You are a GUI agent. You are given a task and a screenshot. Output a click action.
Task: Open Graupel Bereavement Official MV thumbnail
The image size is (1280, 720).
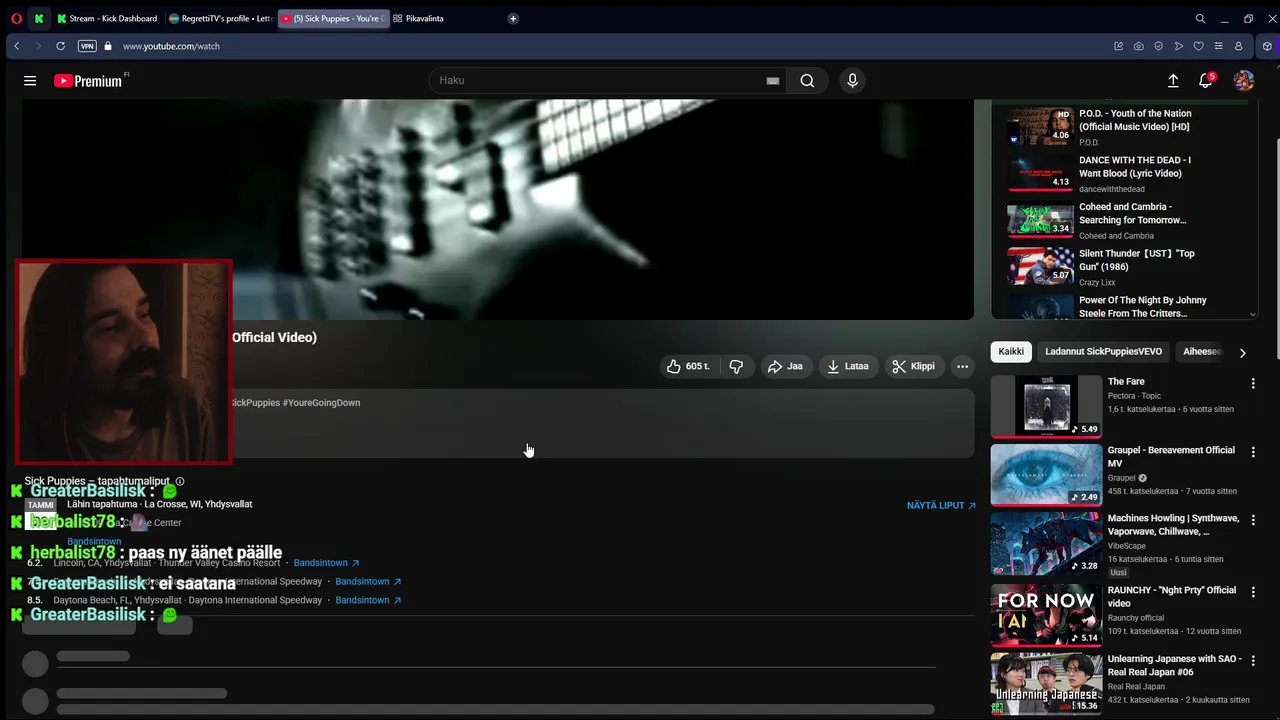1047,474
